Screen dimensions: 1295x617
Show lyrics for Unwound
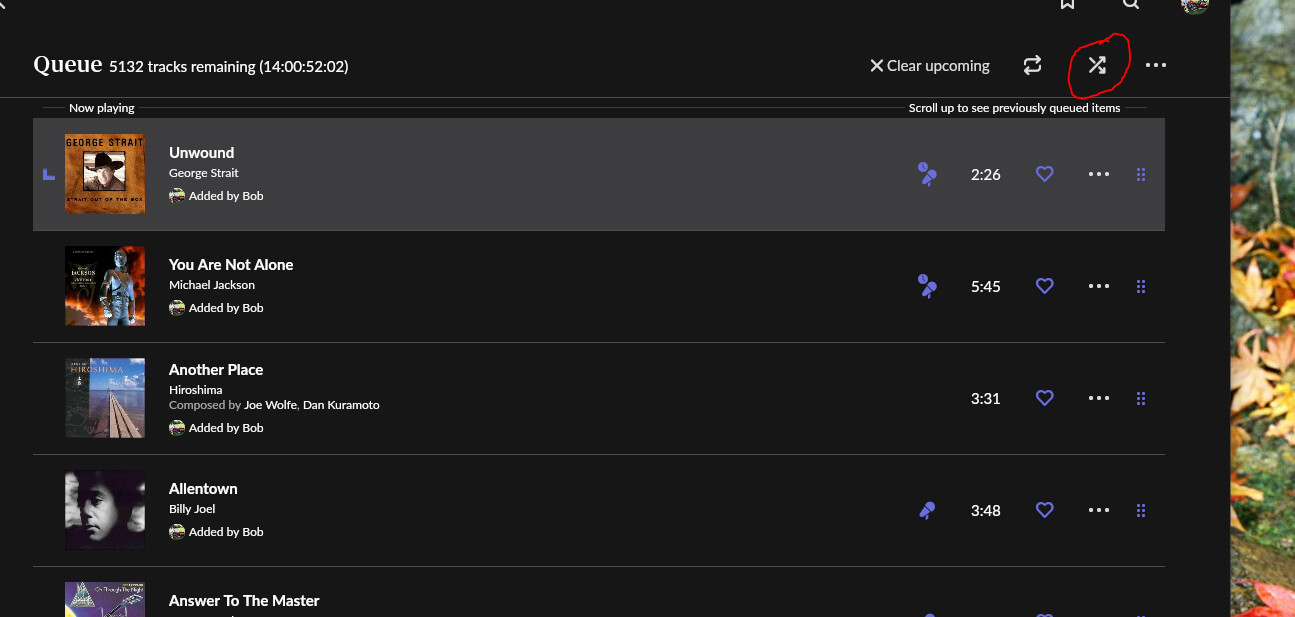(x=928, y=175)
